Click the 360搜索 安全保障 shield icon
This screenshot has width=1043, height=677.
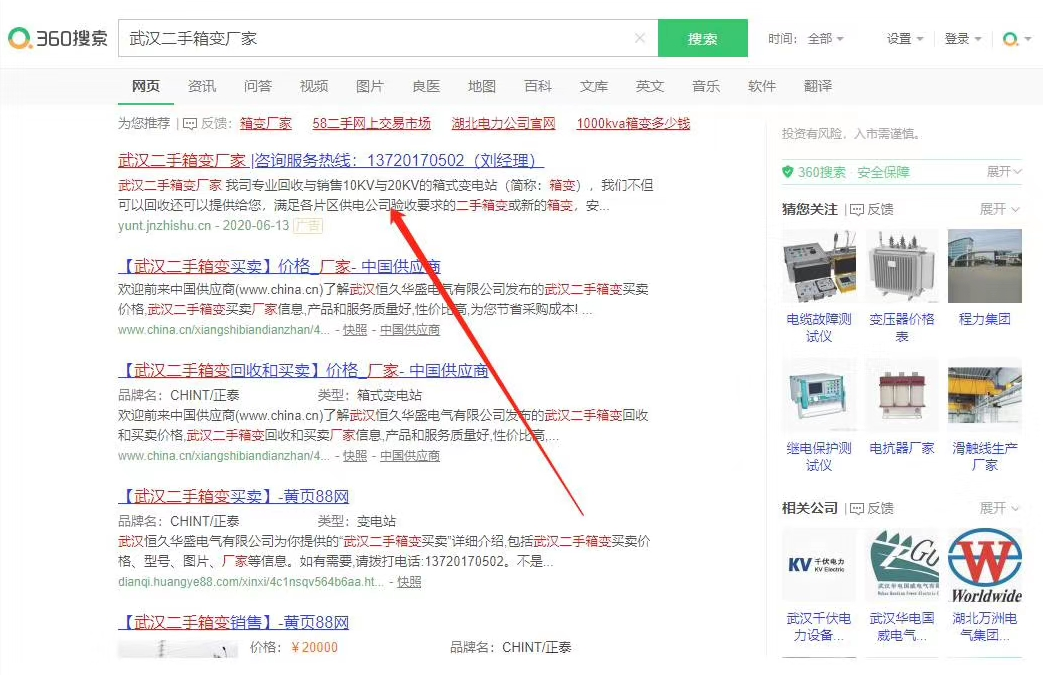pos(788,172)
